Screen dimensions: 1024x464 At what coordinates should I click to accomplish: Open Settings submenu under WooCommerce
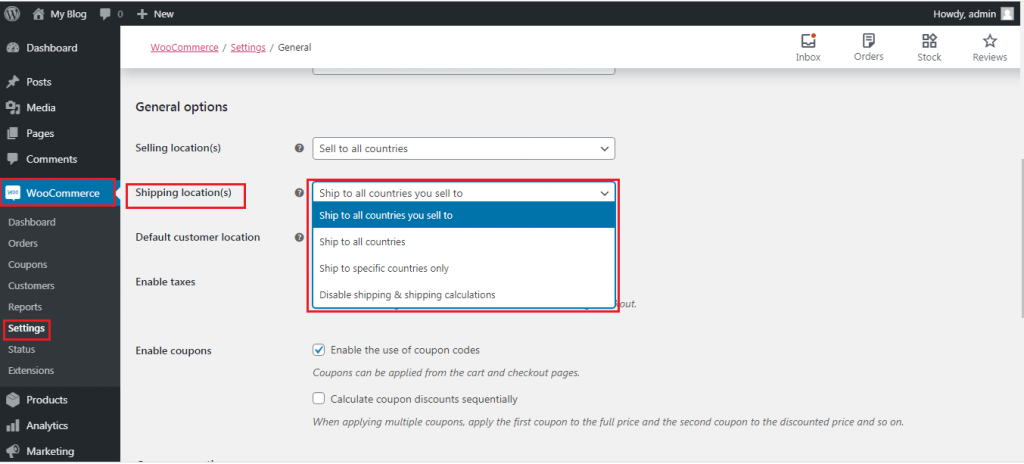27,328
